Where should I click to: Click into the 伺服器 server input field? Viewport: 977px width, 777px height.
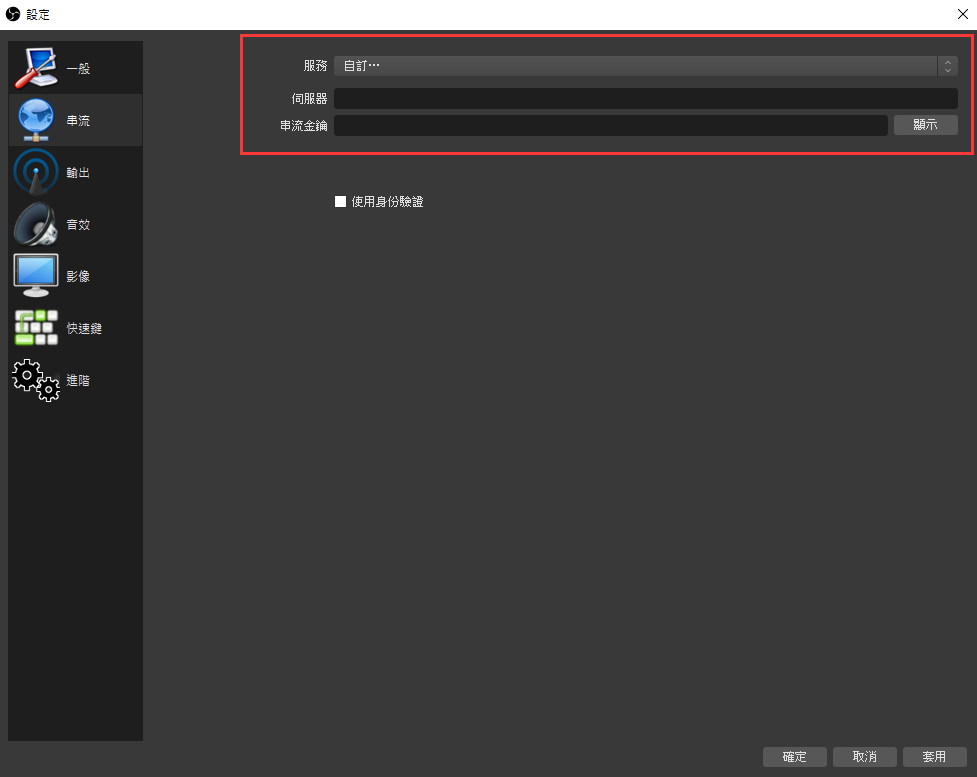645,99
